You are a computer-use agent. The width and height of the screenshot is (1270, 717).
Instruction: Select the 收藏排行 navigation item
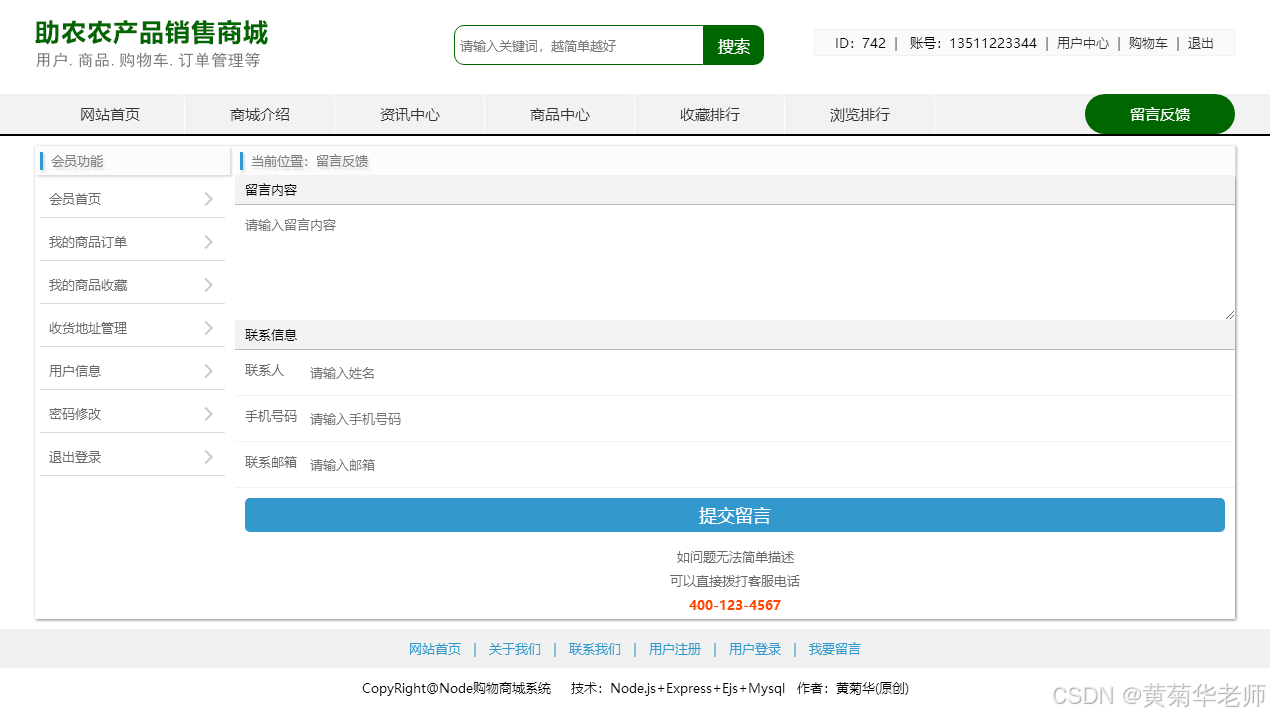pyautogui.click(x=710, y=115)
